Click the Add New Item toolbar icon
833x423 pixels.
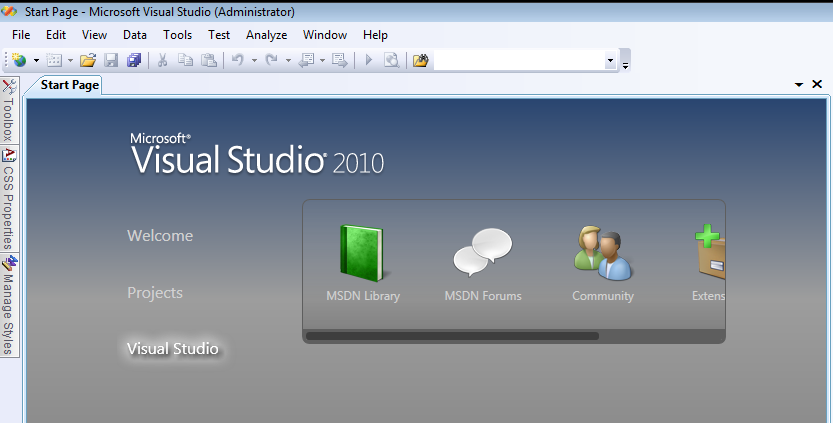pos(54,60)
